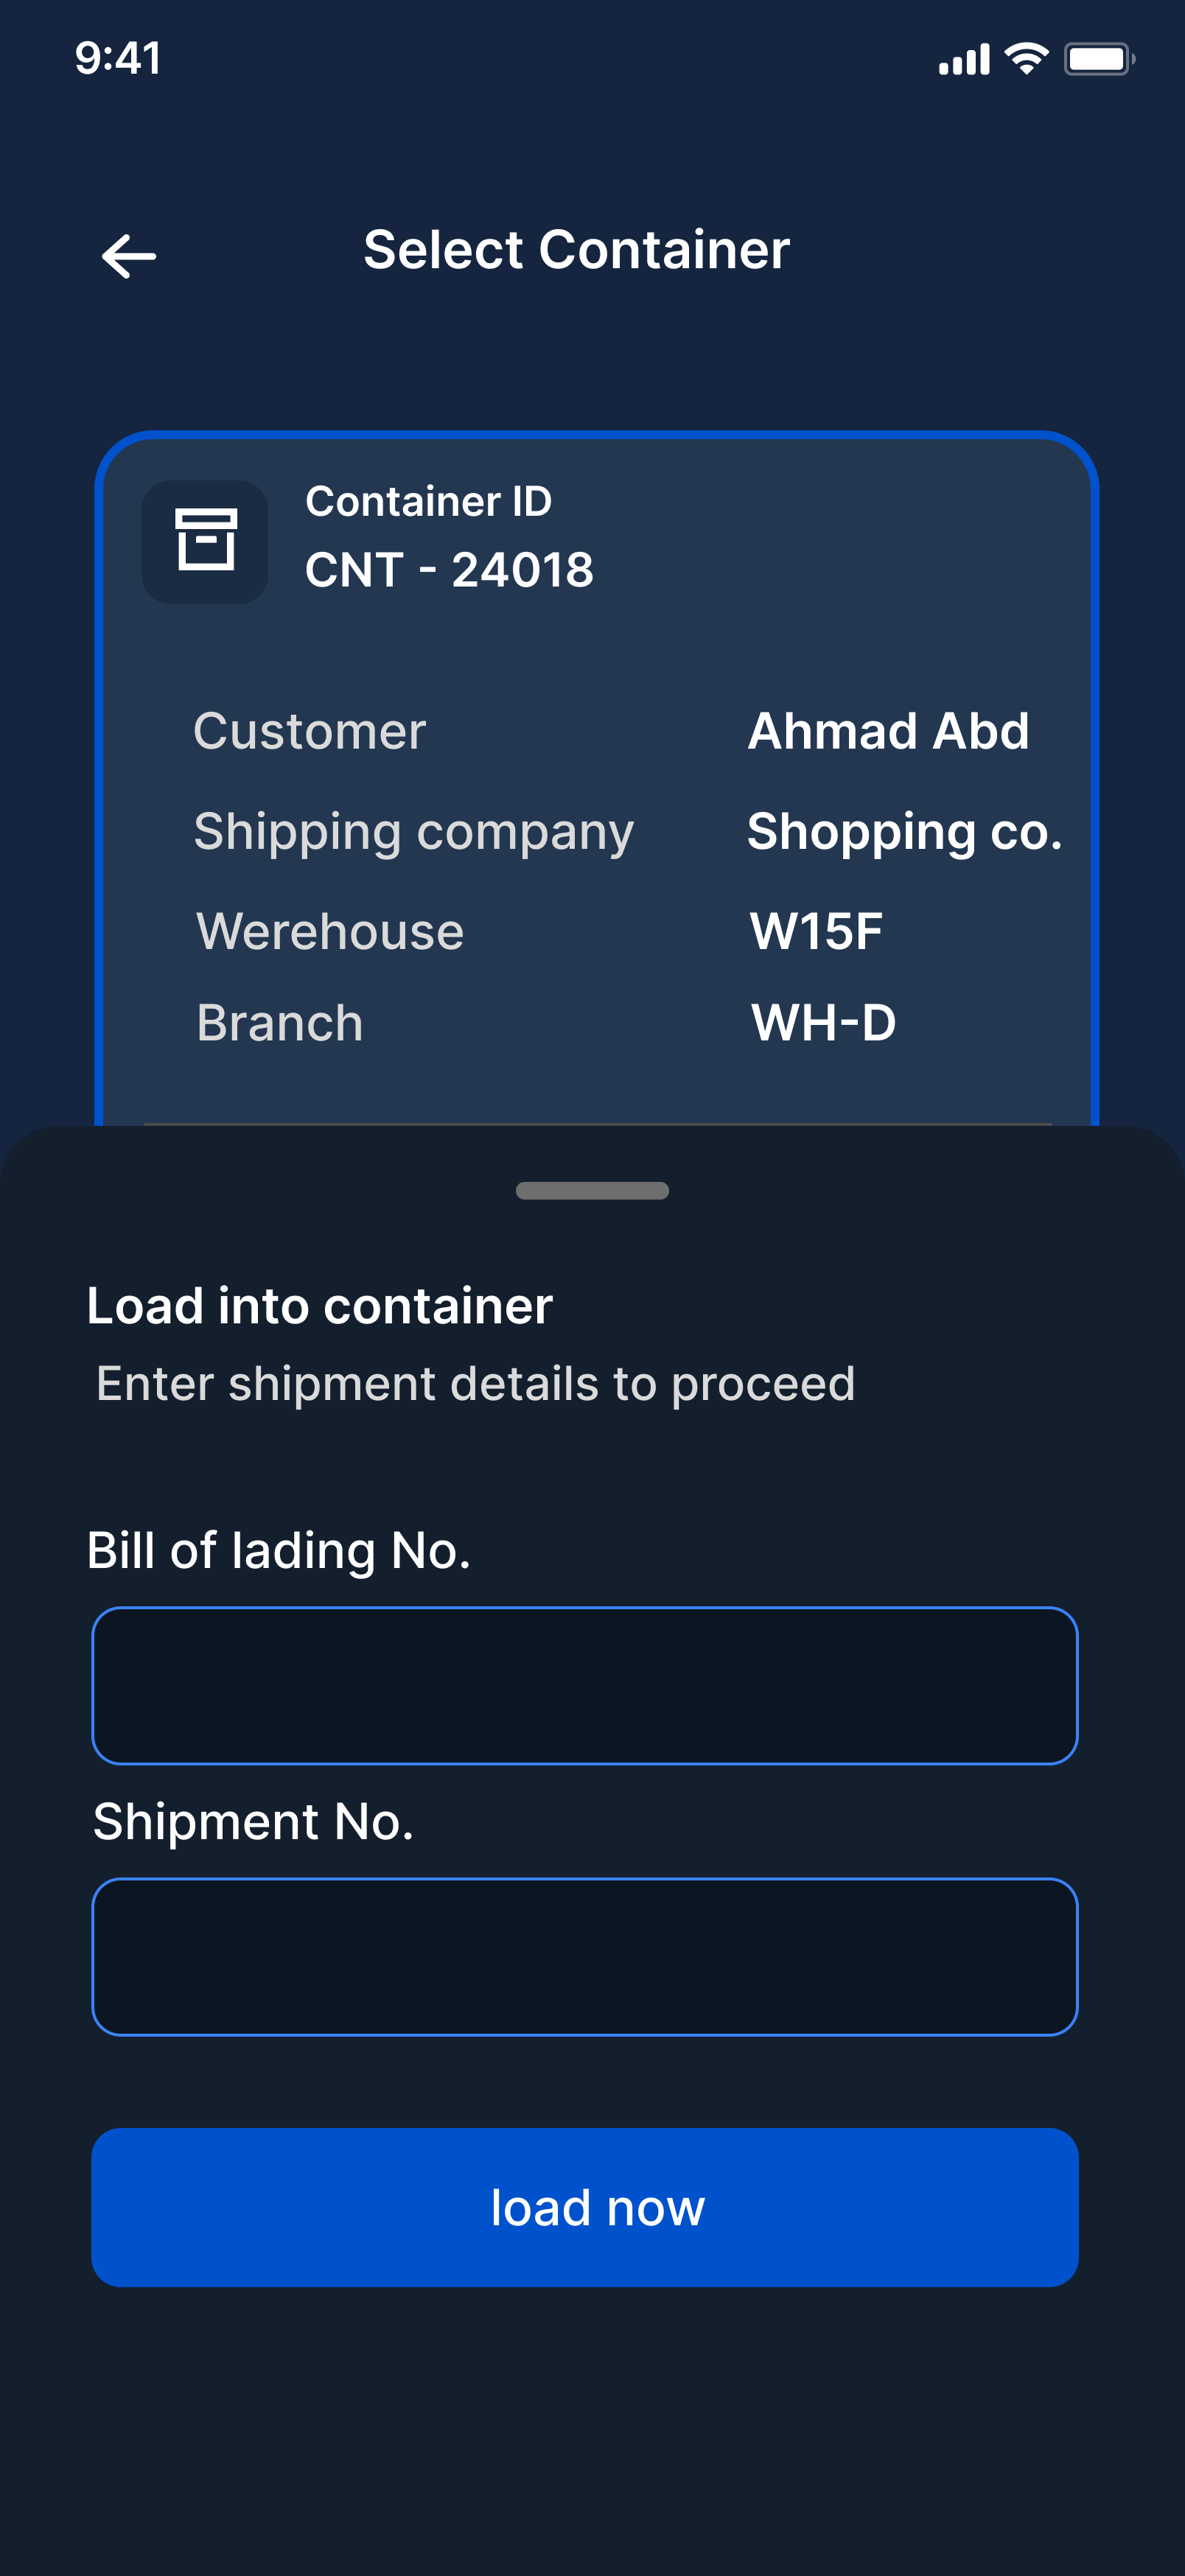Tap the Ahmad Abd customer value
1185x2576 pixels.
click(x=888, y=730)
